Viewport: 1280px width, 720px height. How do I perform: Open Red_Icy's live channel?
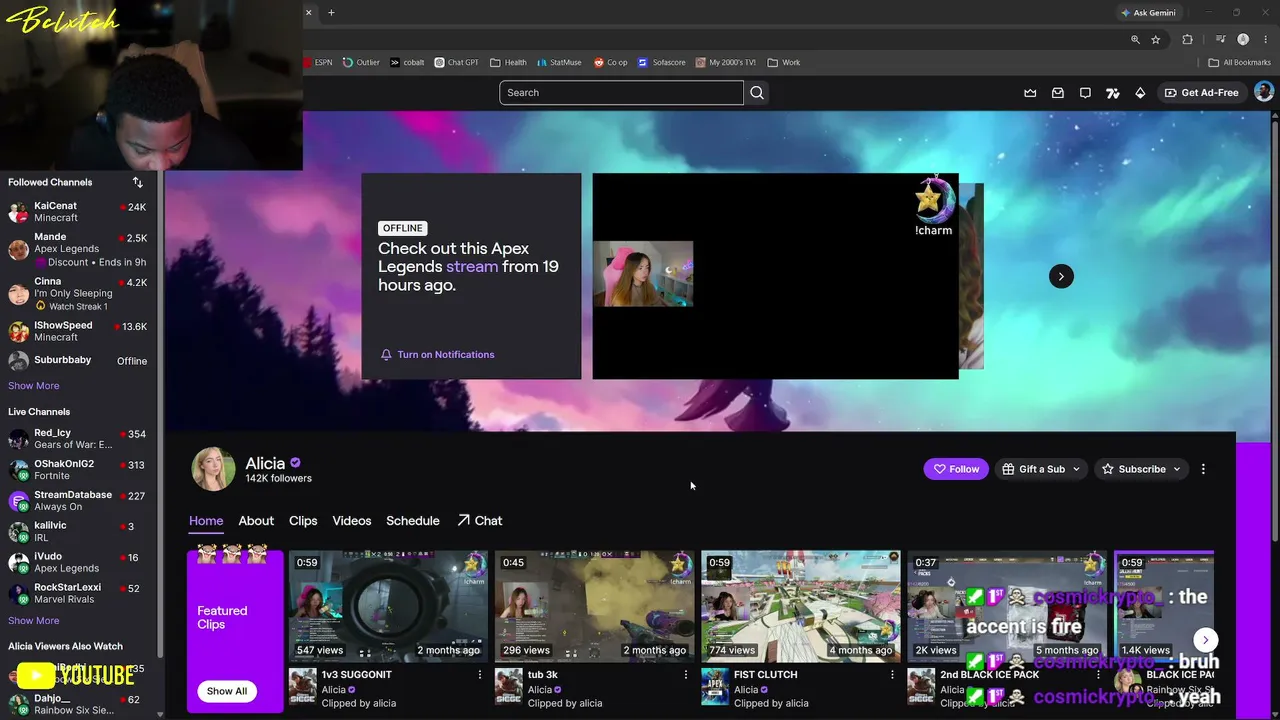[78, 439]
